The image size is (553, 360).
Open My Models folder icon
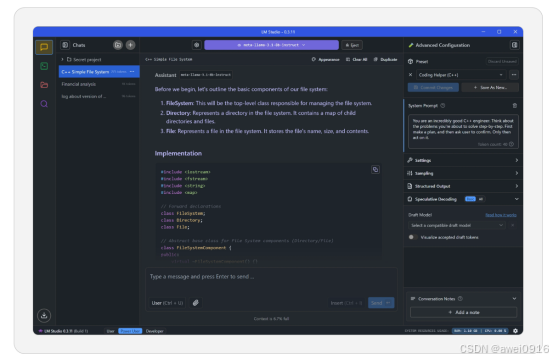tap(44, 85)
